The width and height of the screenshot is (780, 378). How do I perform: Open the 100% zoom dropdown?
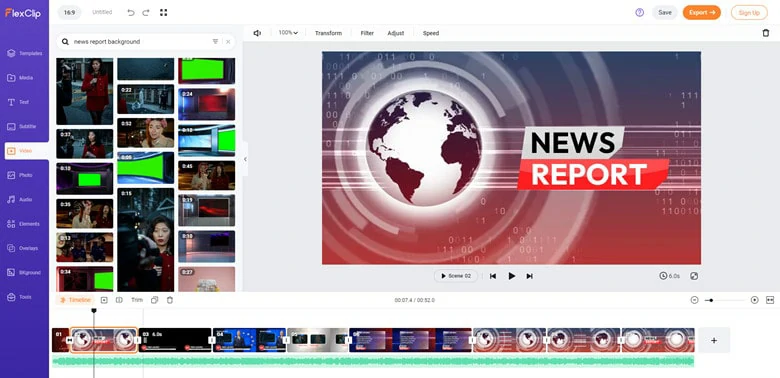click(x=288, y=33)
